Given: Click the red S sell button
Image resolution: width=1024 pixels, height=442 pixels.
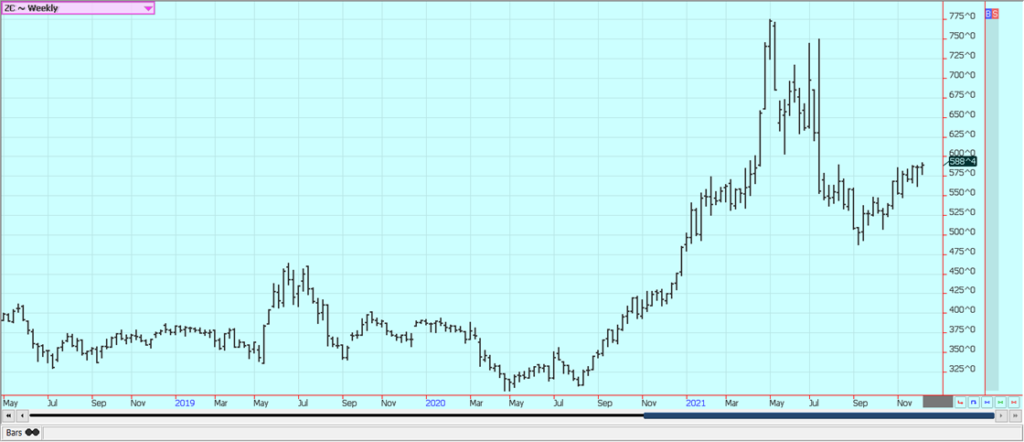Looking at the screenshot, I should (x=995, y=13).
